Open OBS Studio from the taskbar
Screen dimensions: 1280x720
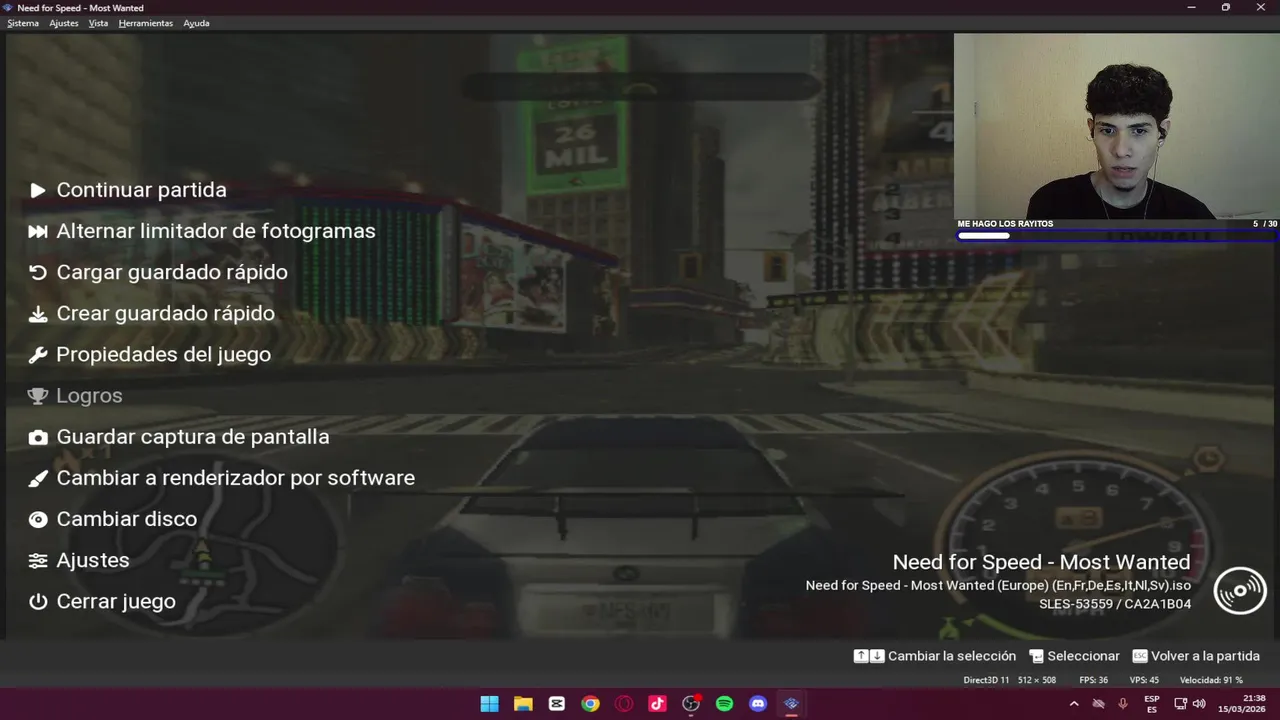pyautogui.click(x=691, y=704)
